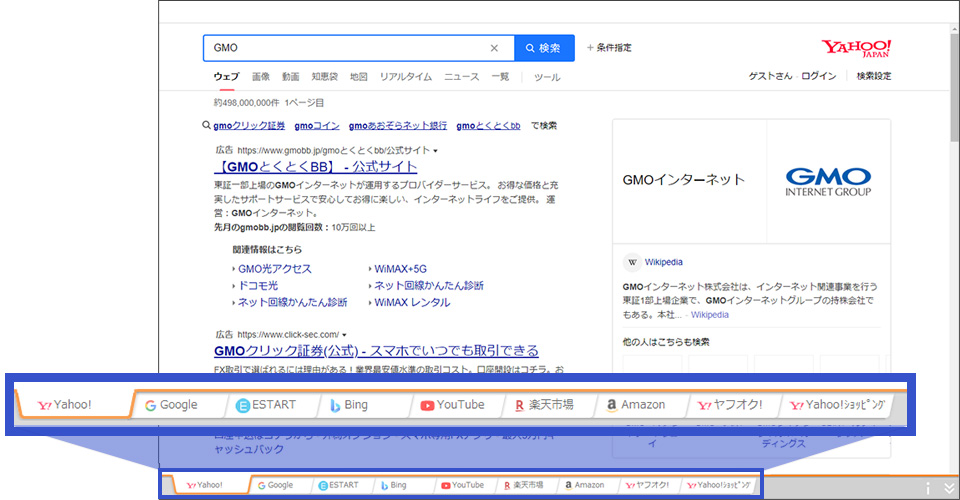Screen dimensions: 960x500
Task: Open the ニュース search tab
Action: [462, 77]
